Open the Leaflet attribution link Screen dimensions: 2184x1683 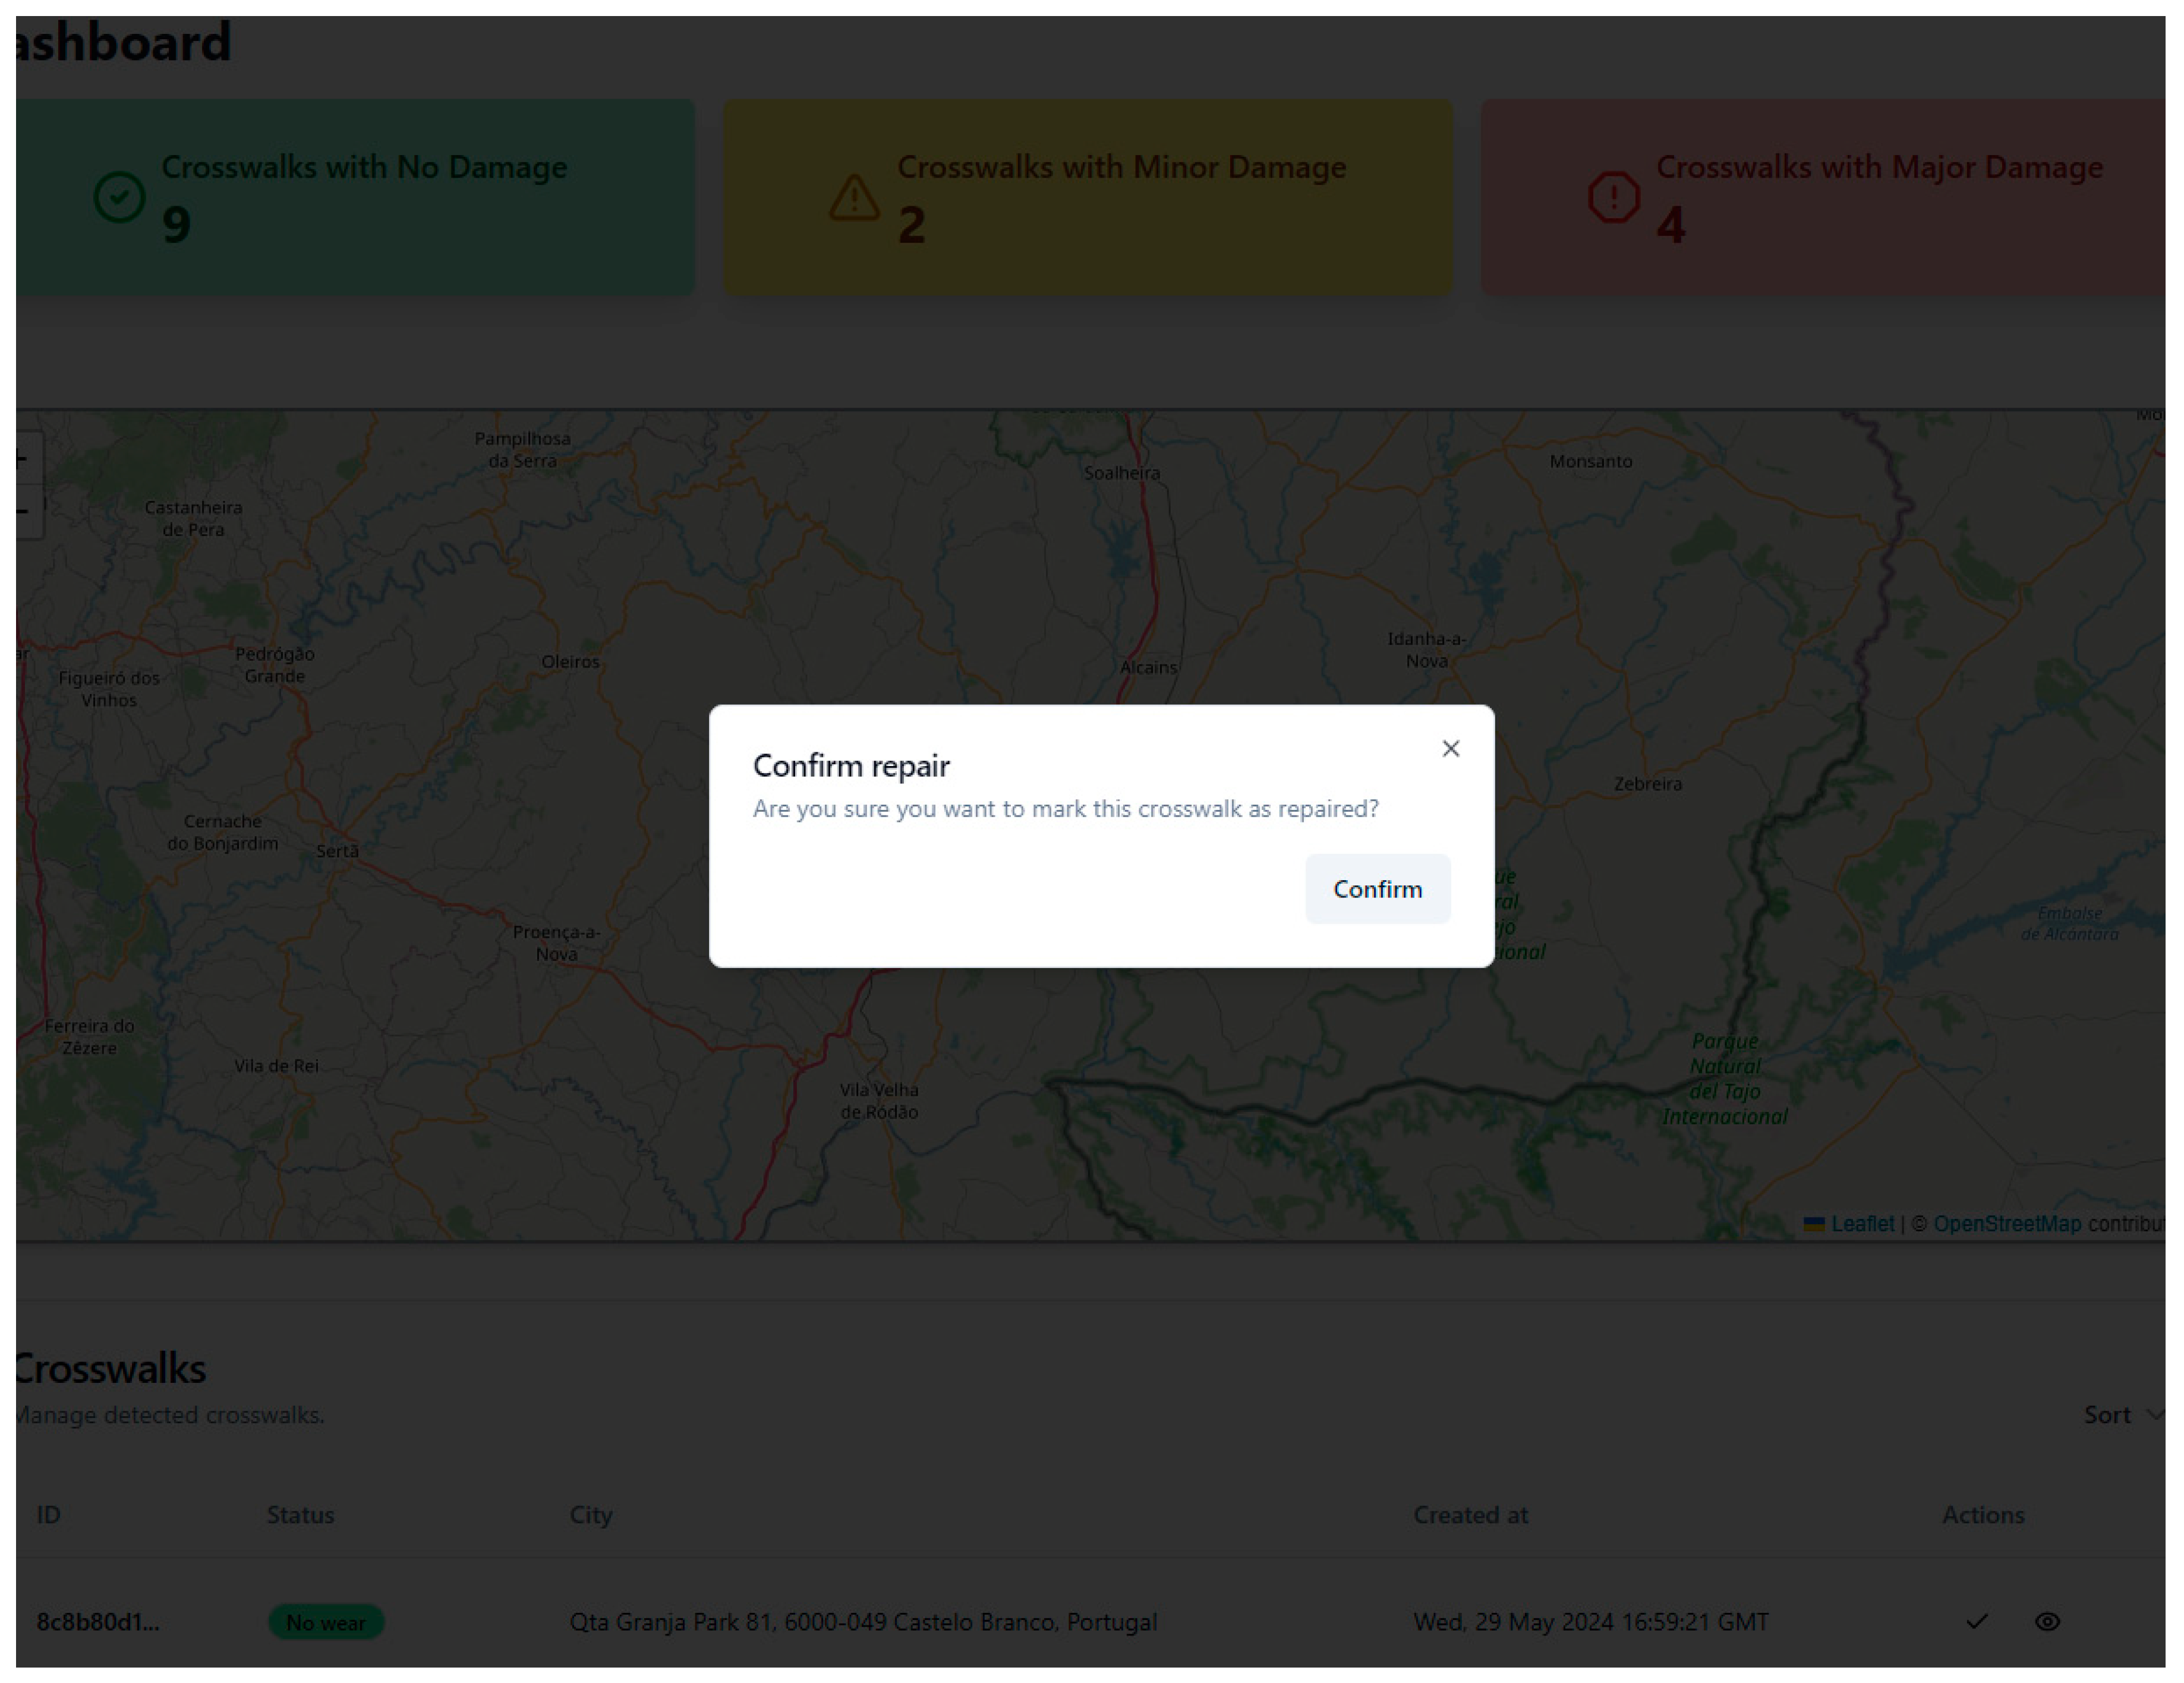pyautogui.click(x=1862, y=1223)
